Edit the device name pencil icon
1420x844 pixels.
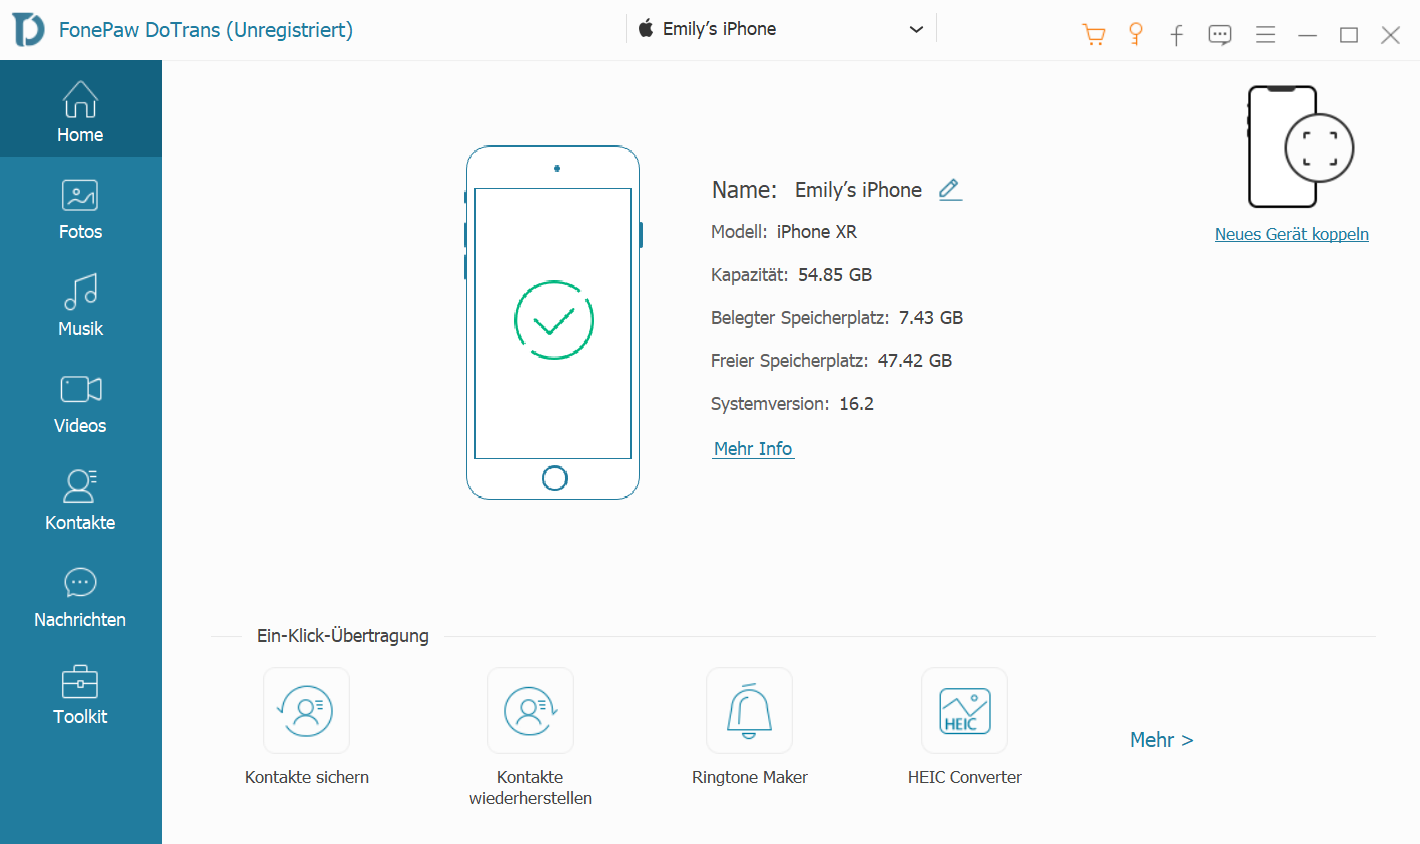tap(950, 189)
